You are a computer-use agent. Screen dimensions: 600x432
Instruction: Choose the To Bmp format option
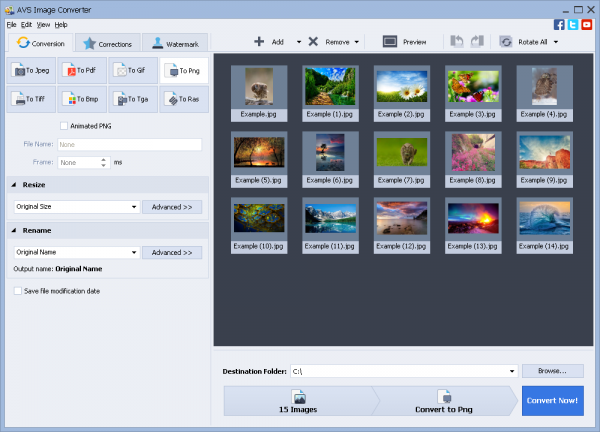click(83, 99)
